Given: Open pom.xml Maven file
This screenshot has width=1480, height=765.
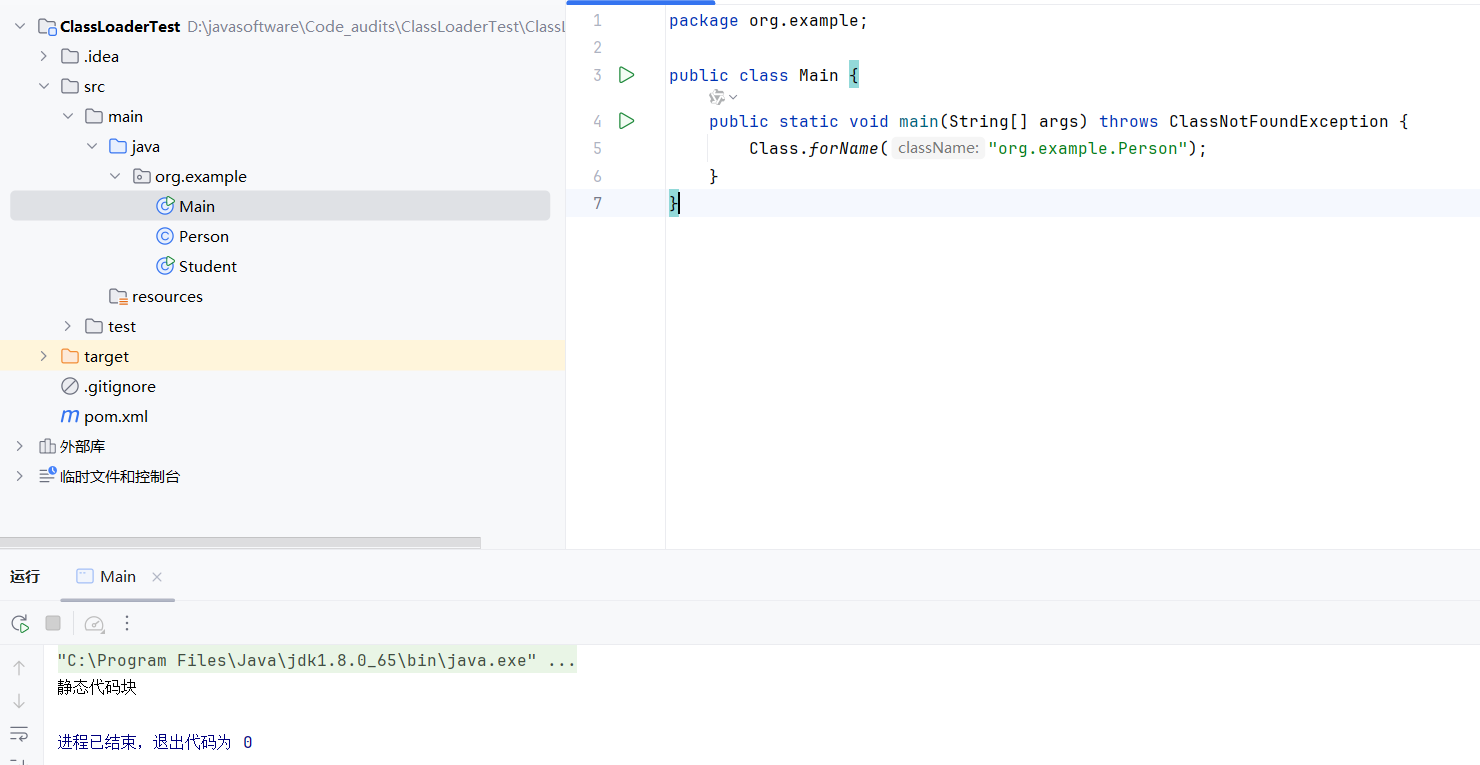Looking at the screenshot, I should coord(116,416).
